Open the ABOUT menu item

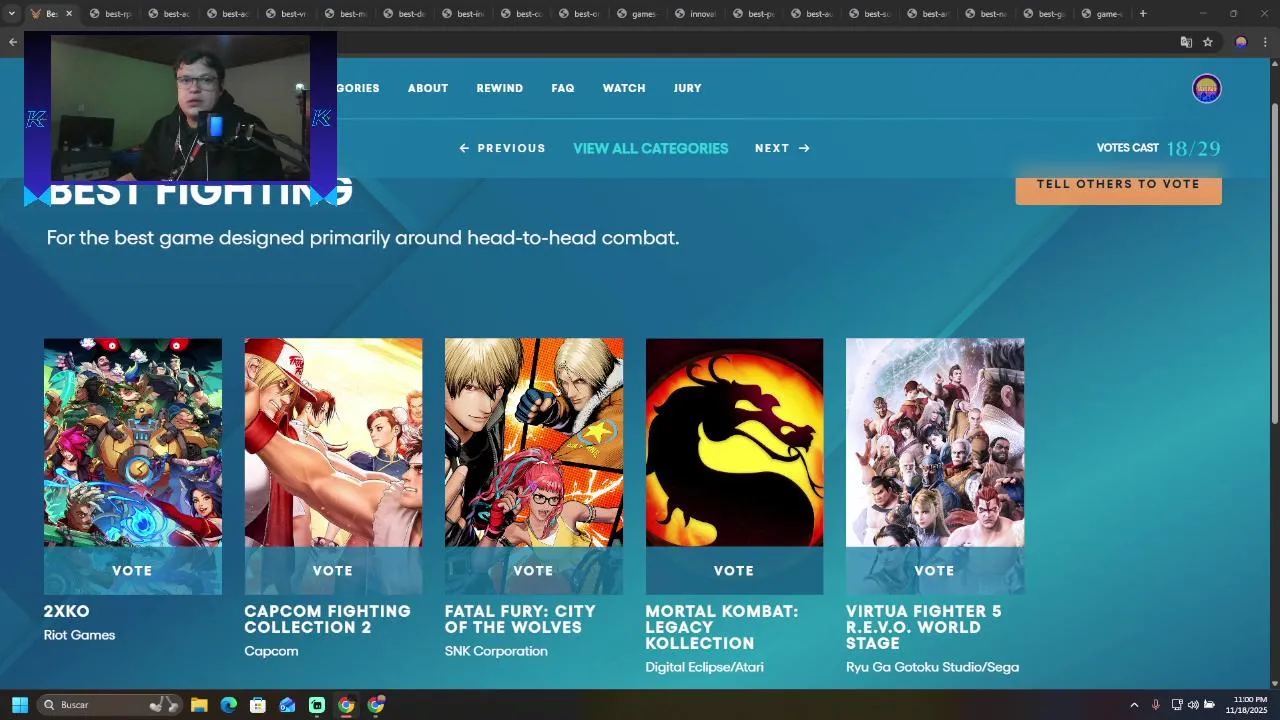click(428, 88)
